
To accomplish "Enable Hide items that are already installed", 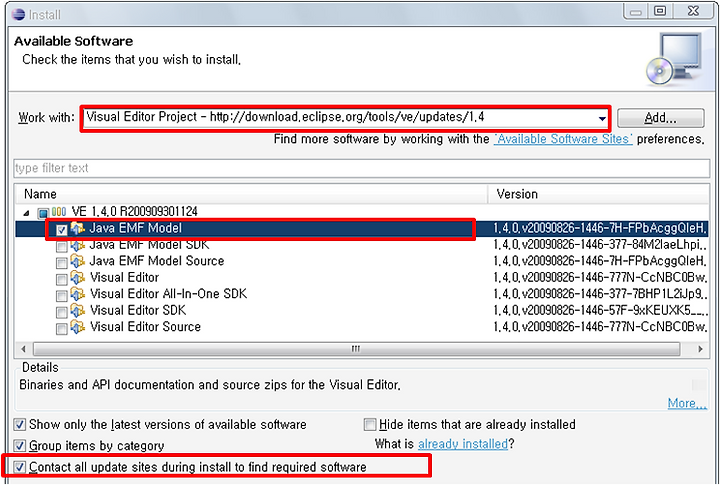I will coord(370,424).
